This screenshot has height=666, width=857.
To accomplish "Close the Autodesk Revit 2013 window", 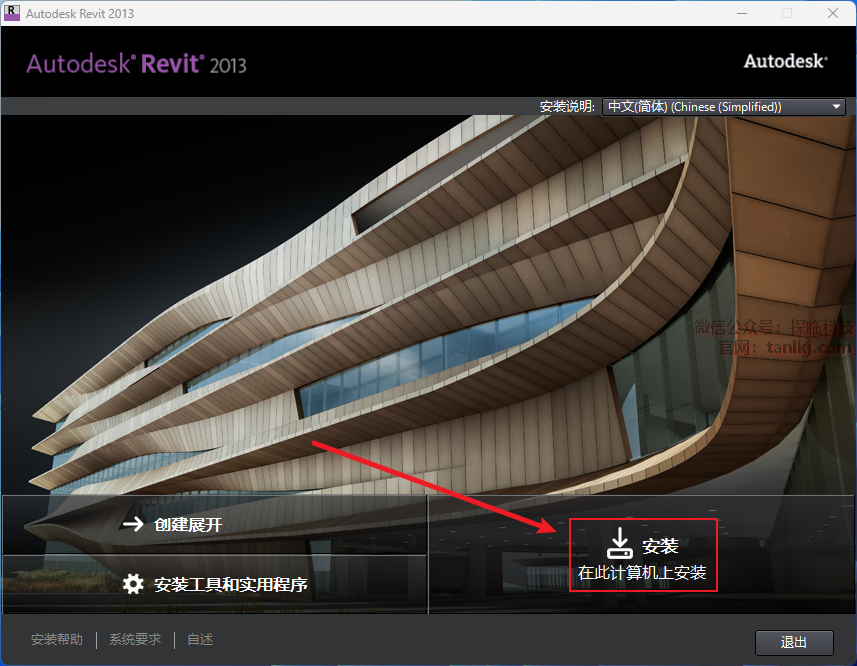I will click(x=832, y=13).
